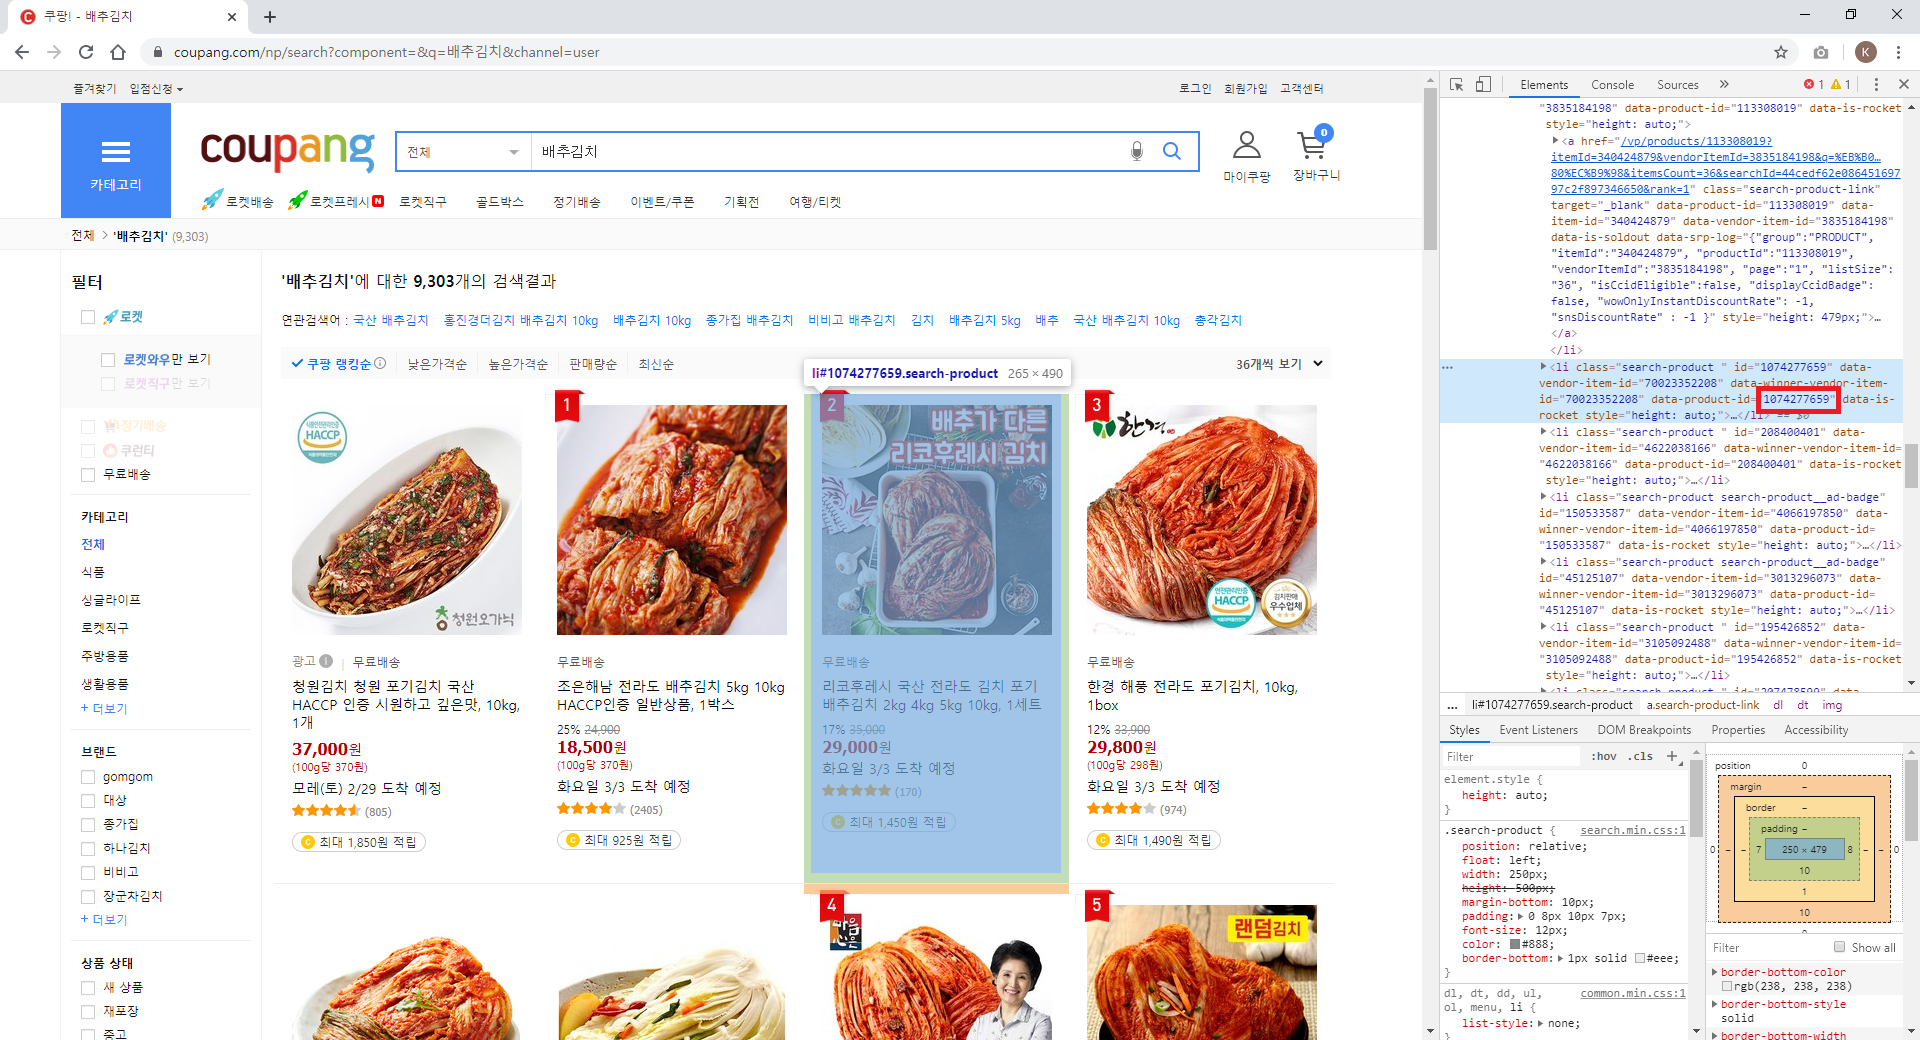Image resolution: width=1920 pixels, height=1040 pixels.
Task: Click the browser back arrow
Action: click(22, 52)
